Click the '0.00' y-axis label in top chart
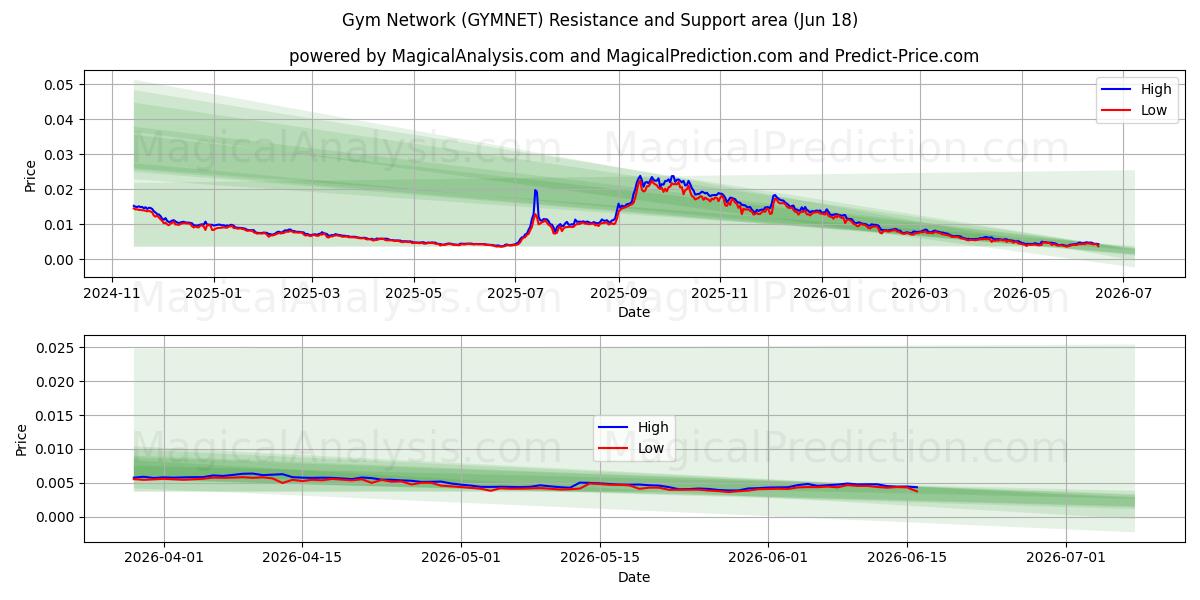Viewport: 1200px width, 600px height. tap(60, 260)
